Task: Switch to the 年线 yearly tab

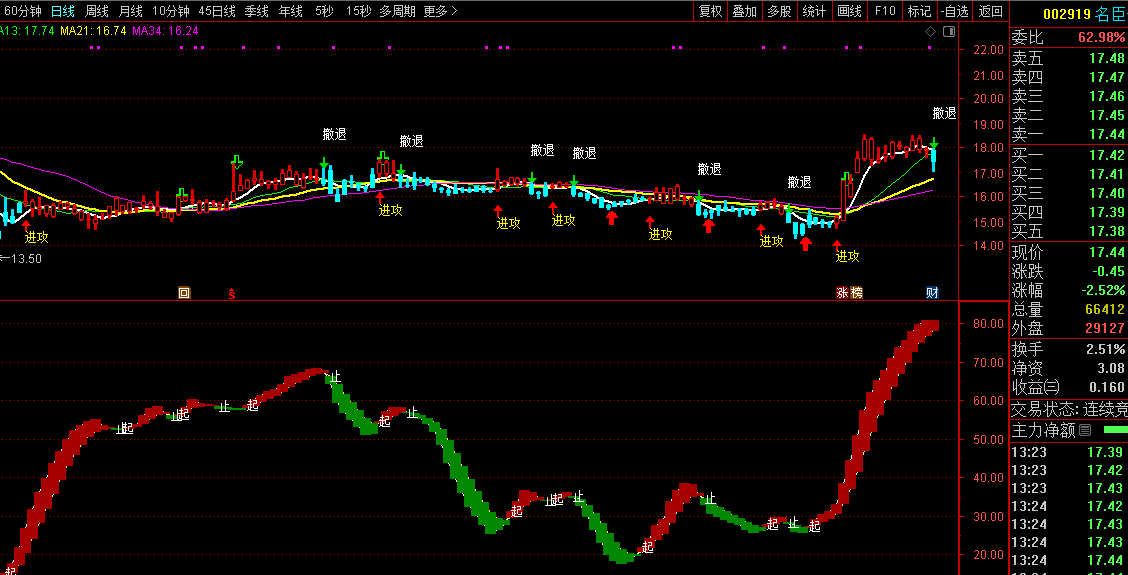Action: click(x=290, y=11)
